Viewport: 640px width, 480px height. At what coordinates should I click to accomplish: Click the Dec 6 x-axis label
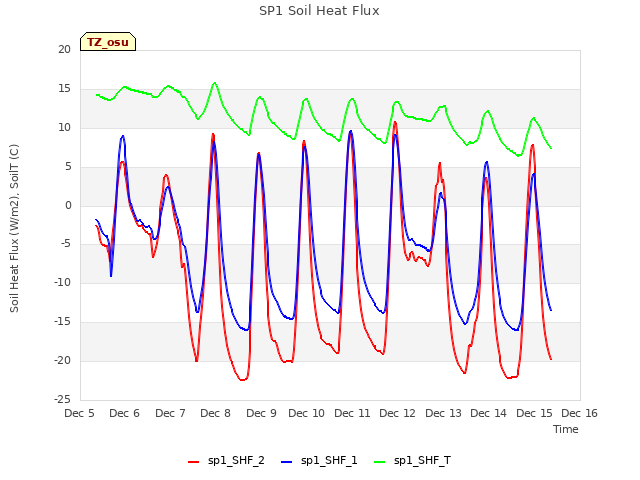pyautogui.click(x=124, y=413)
